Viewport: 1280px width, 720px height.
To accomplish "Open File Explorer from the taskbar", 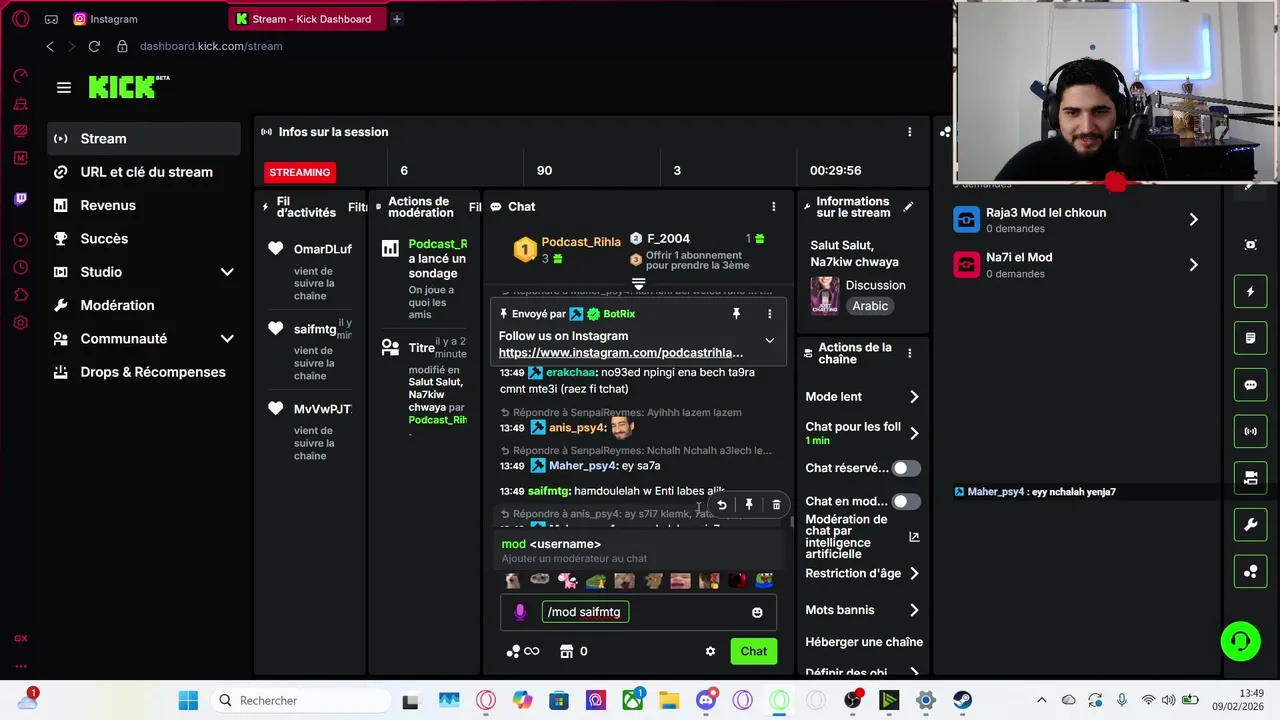I will pos(669,701).
